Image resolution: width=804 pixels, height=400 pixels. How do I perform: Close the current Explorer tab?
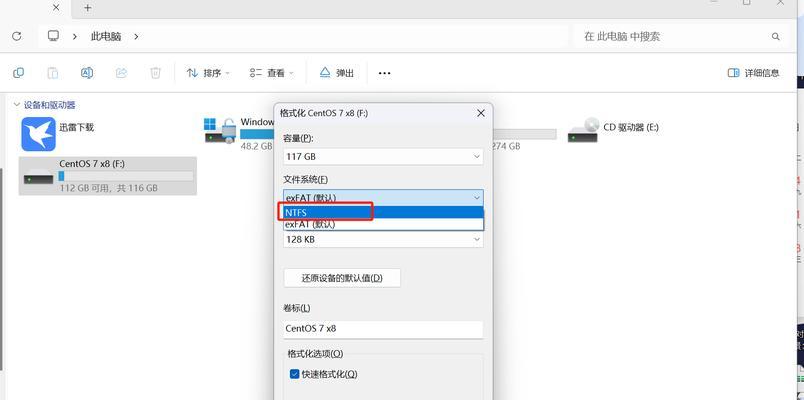click(56, 8)
